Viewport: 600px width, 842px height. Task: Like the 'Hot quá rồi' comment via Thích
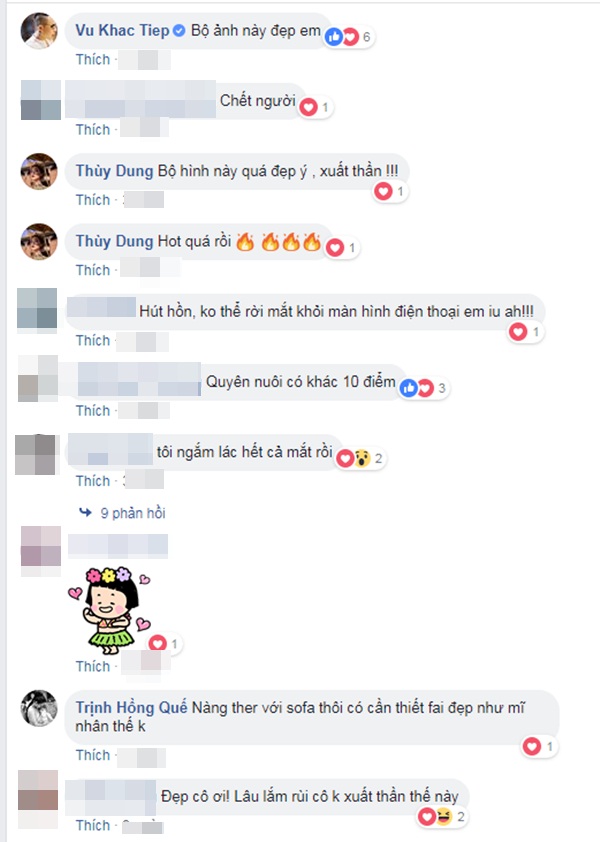92,270
